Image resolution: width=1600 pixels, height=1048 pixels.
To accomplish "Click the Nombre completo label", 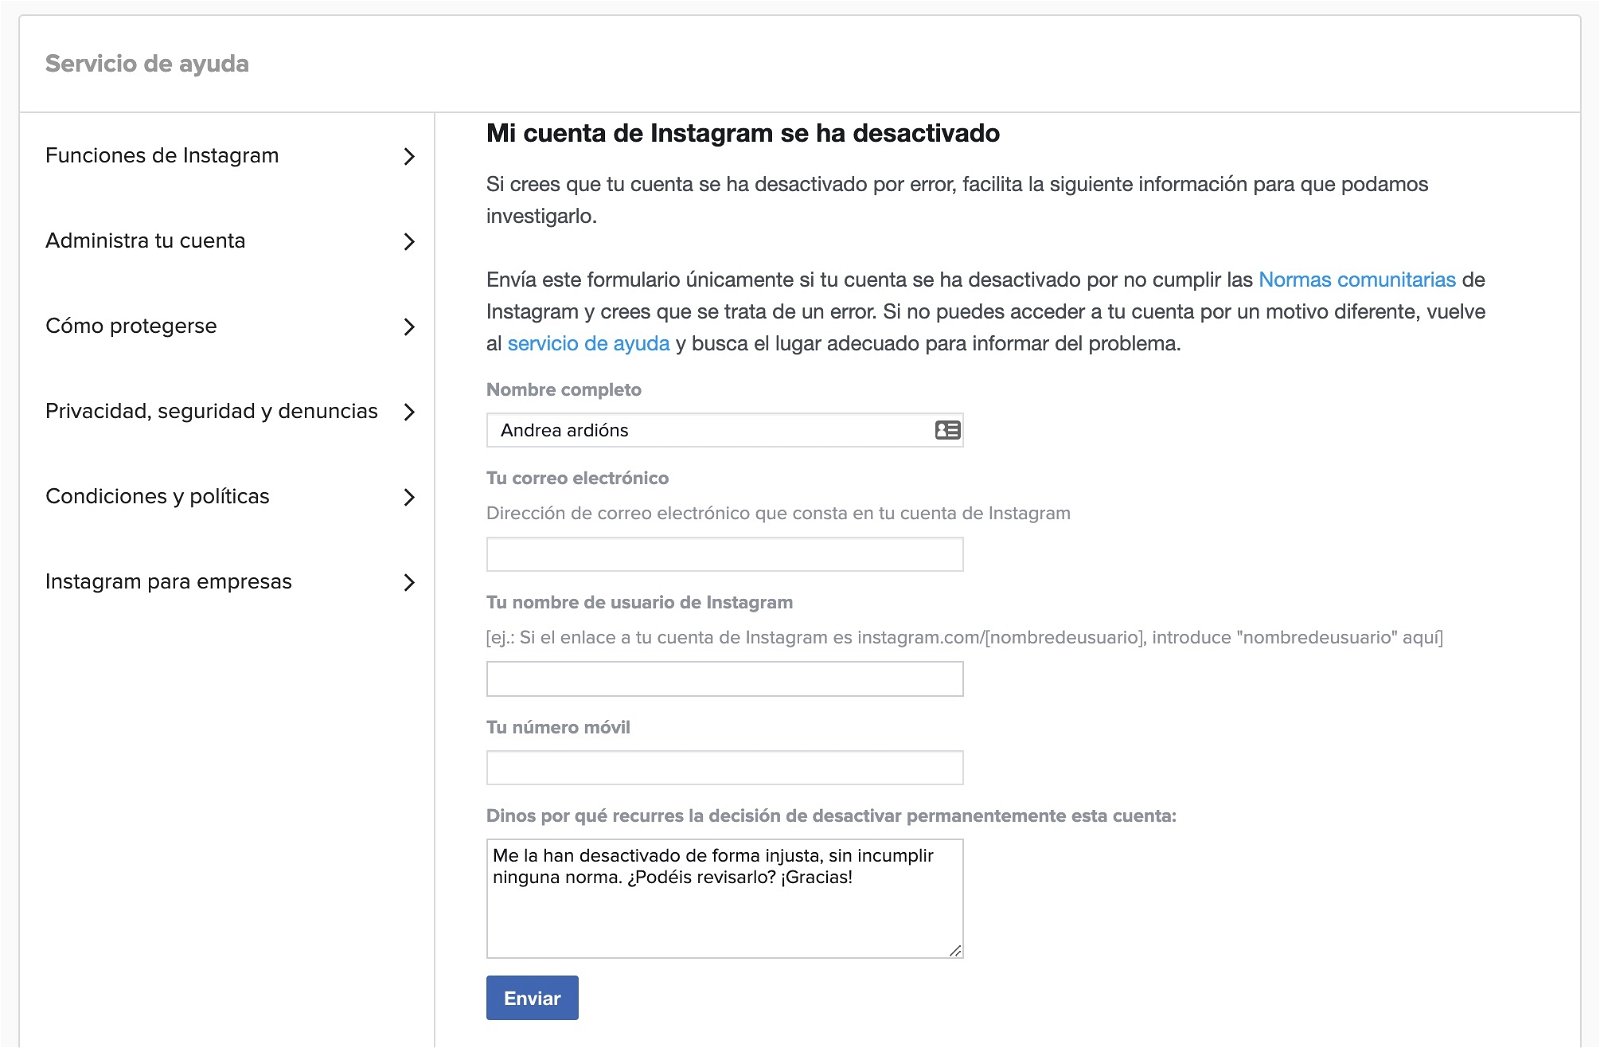I will pyautogui.click(x=564, y=390).
